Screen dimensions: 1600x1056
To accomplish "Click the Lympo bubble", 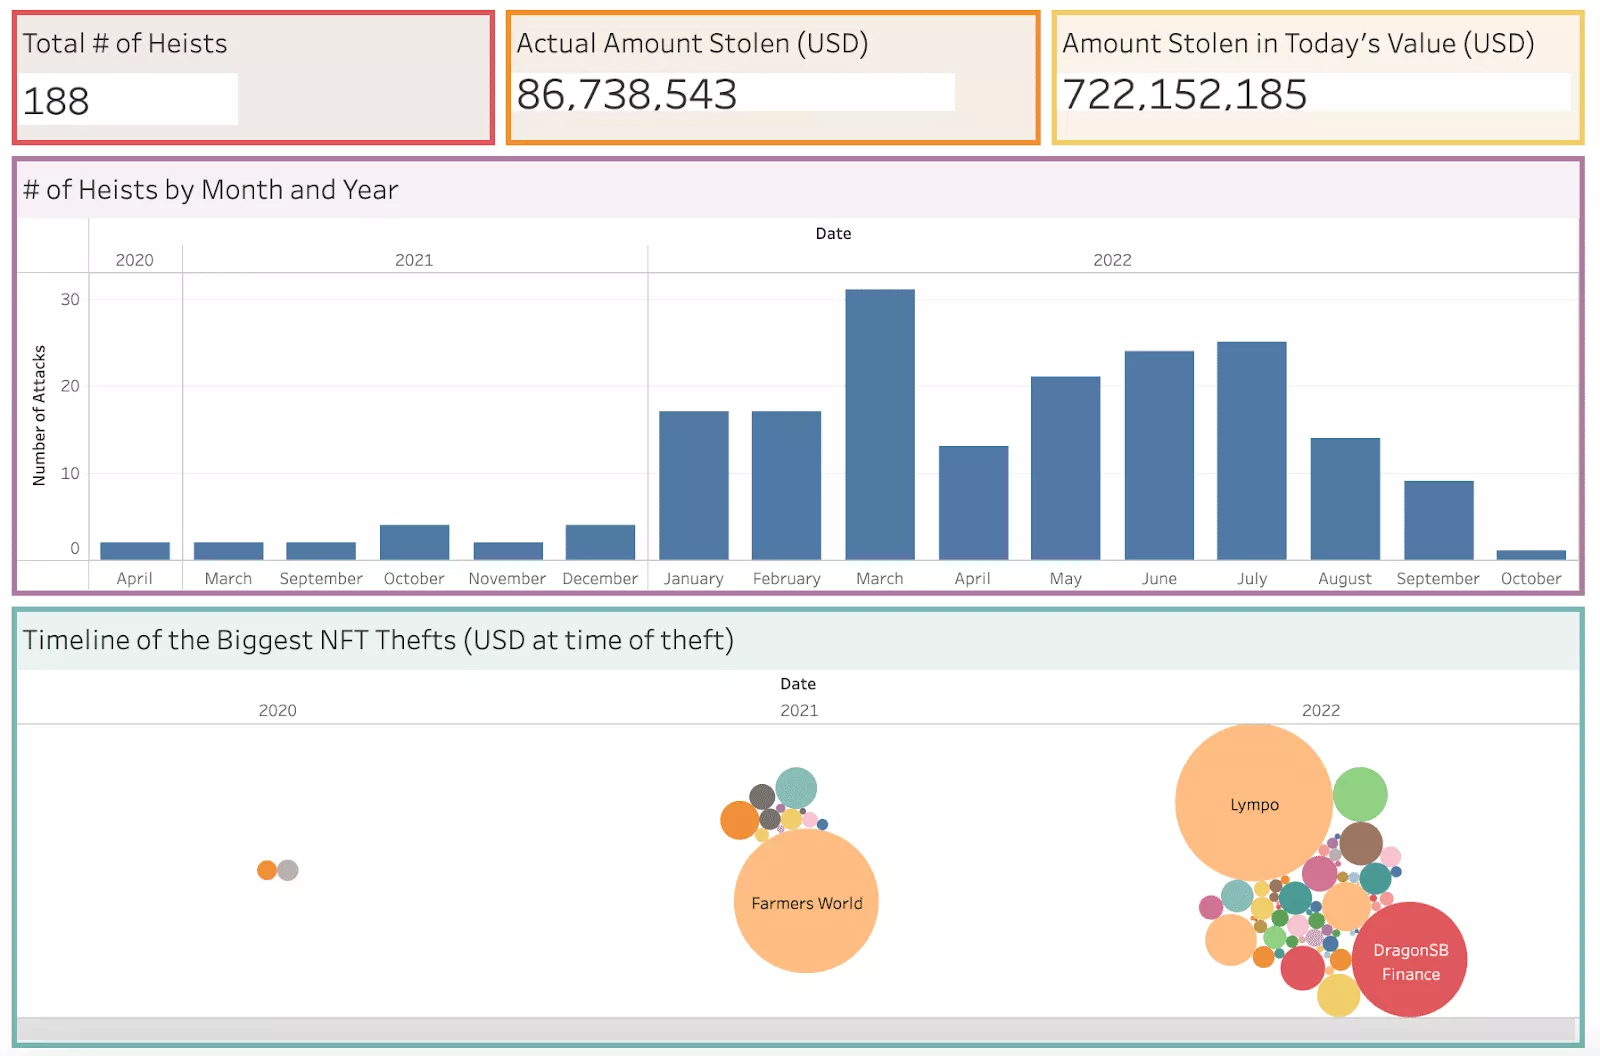I will pos(1254,803).
